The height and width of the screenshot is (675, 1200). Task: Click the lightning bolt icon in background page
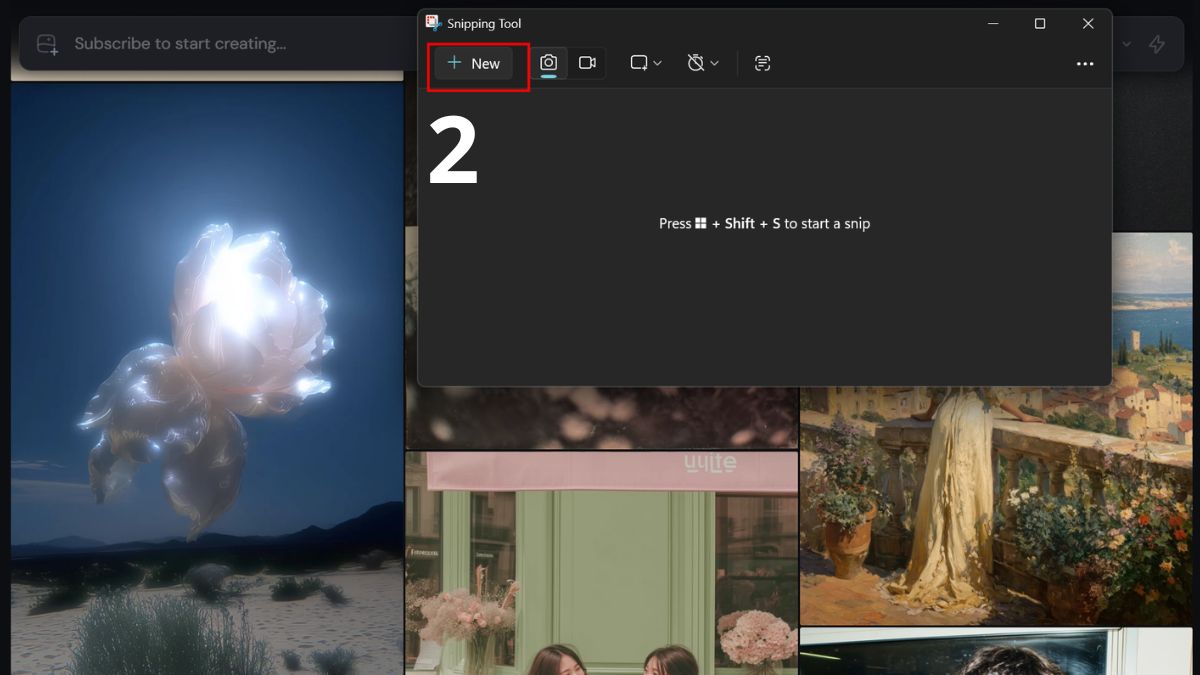1157,44
